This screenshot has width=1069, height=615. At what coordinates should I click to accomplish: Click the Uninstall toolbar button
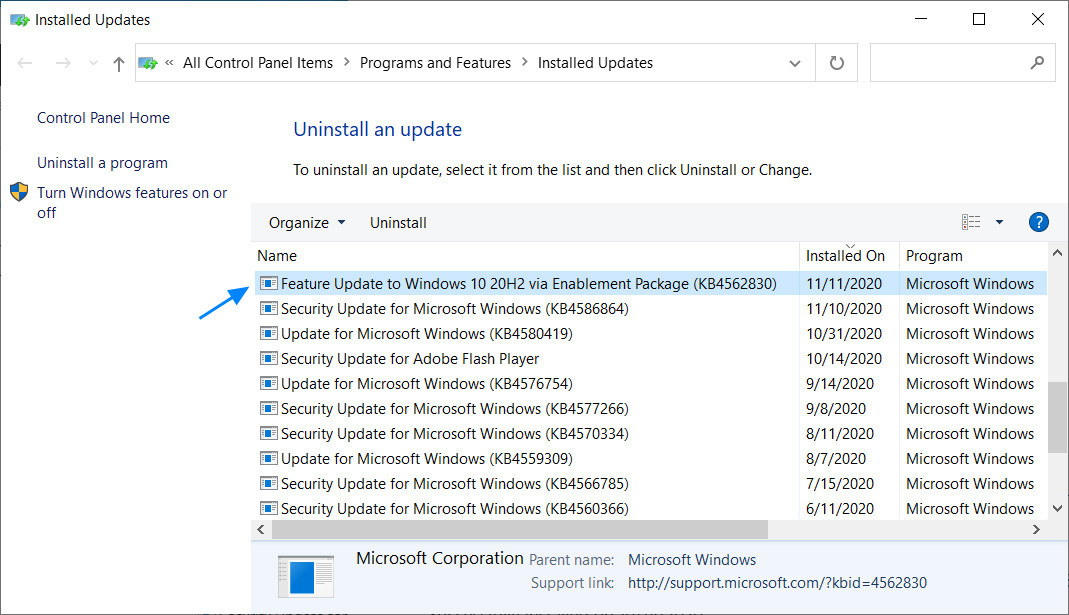[x=398, y=223]
